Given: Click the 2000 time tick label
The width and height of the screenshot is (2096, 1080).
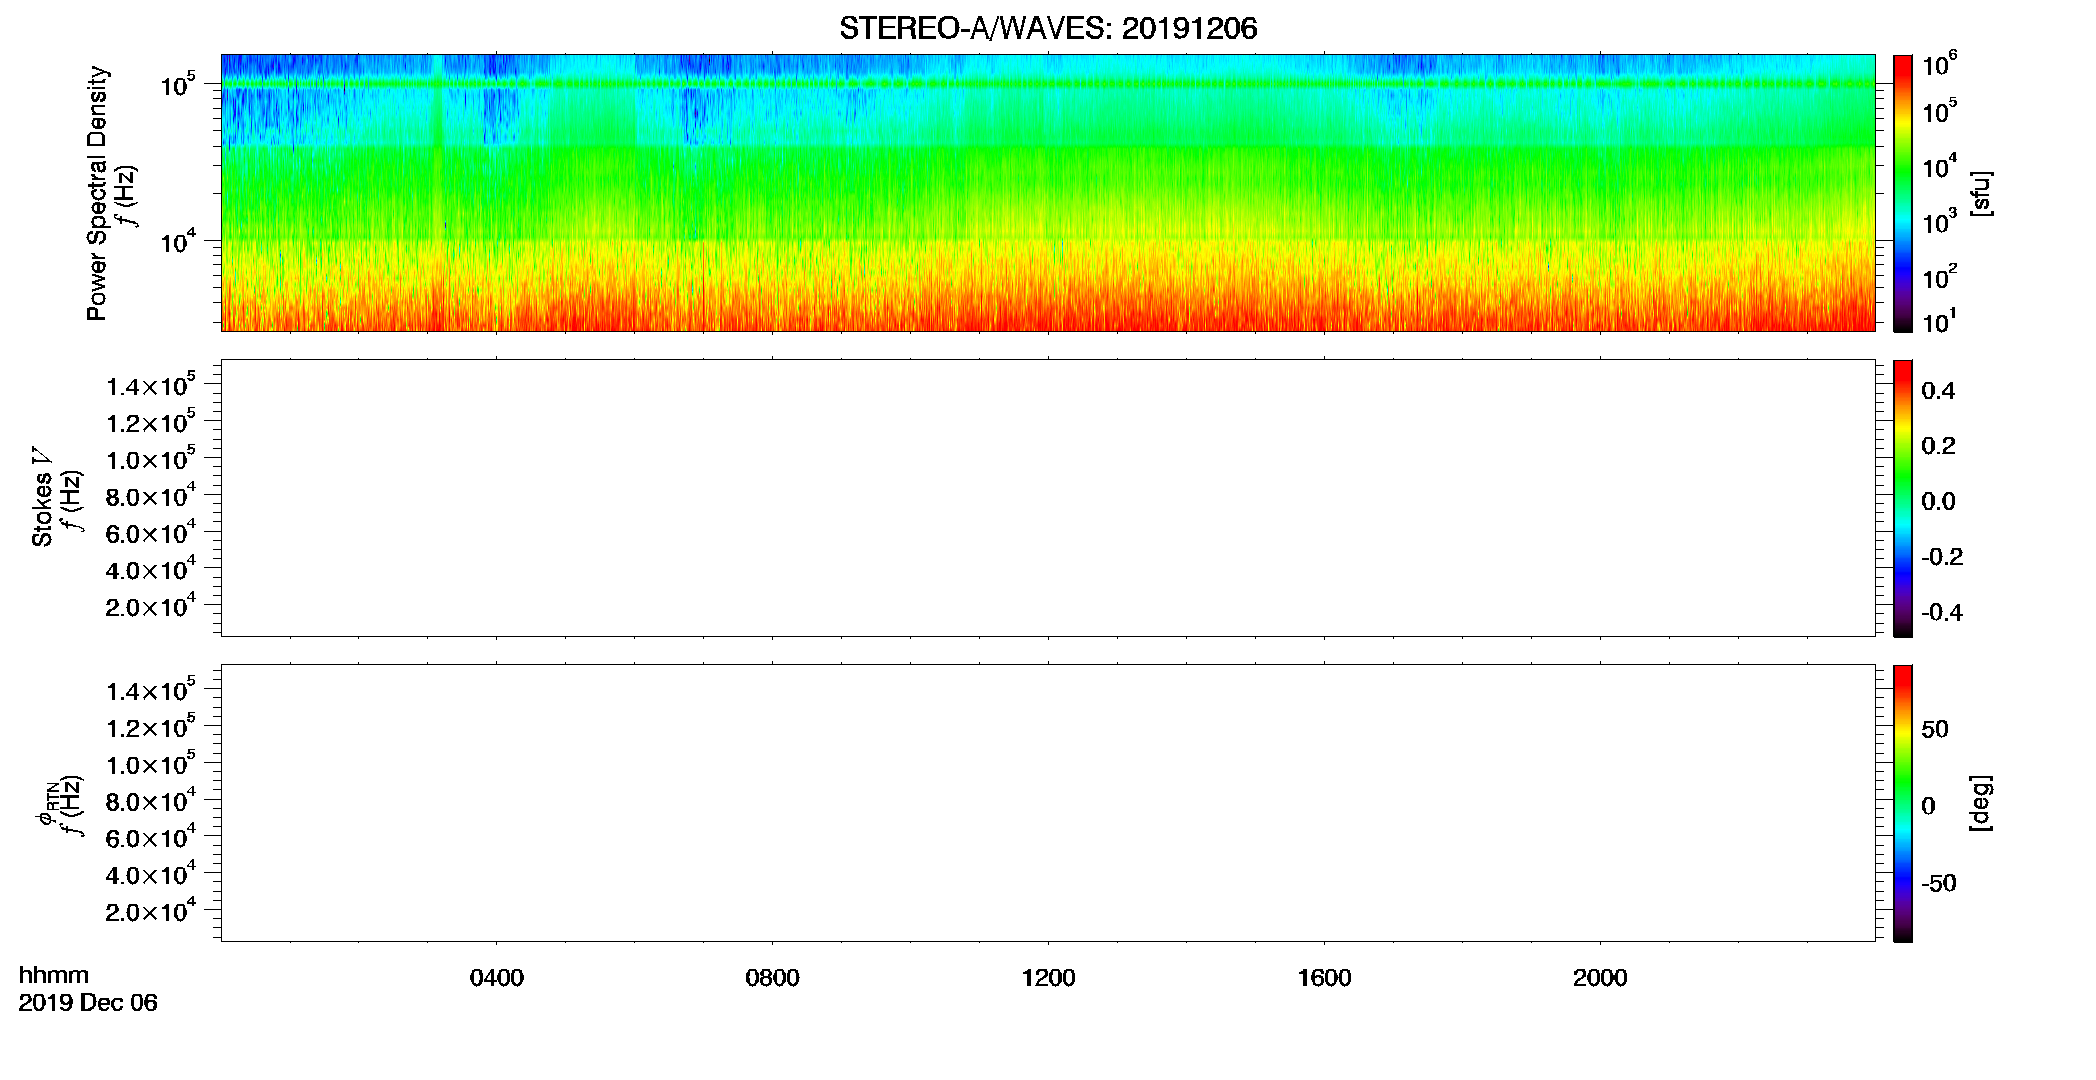Looking at the screenshot, I should (1600, 978).
